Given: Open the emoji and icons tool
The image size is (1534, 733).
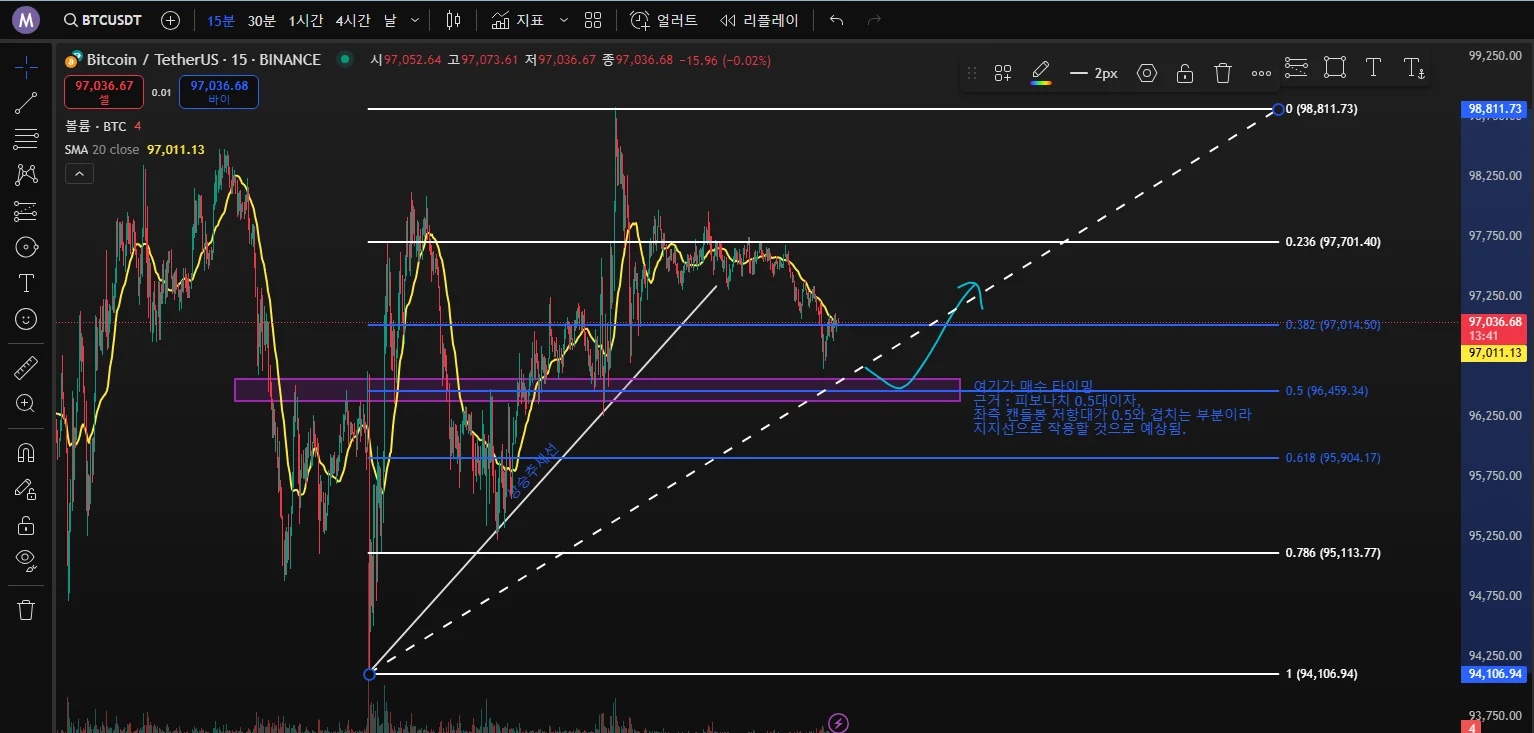Looking at the screenshot, I should (x=26, y=319).
